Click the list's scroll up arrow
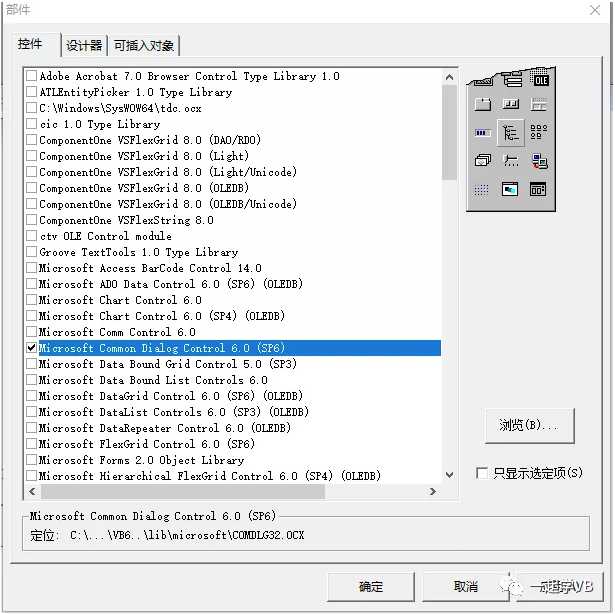 click(449, 77)
